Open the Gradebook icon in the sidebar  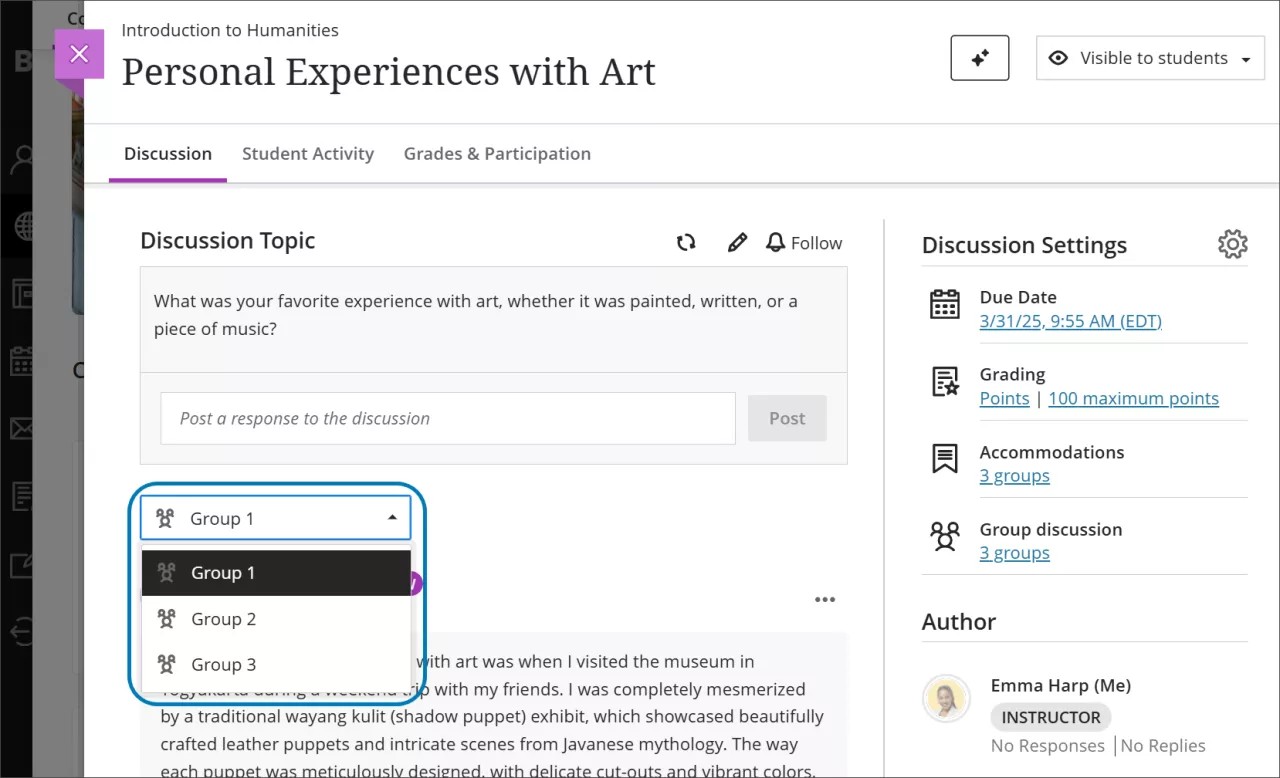[20, 495]
